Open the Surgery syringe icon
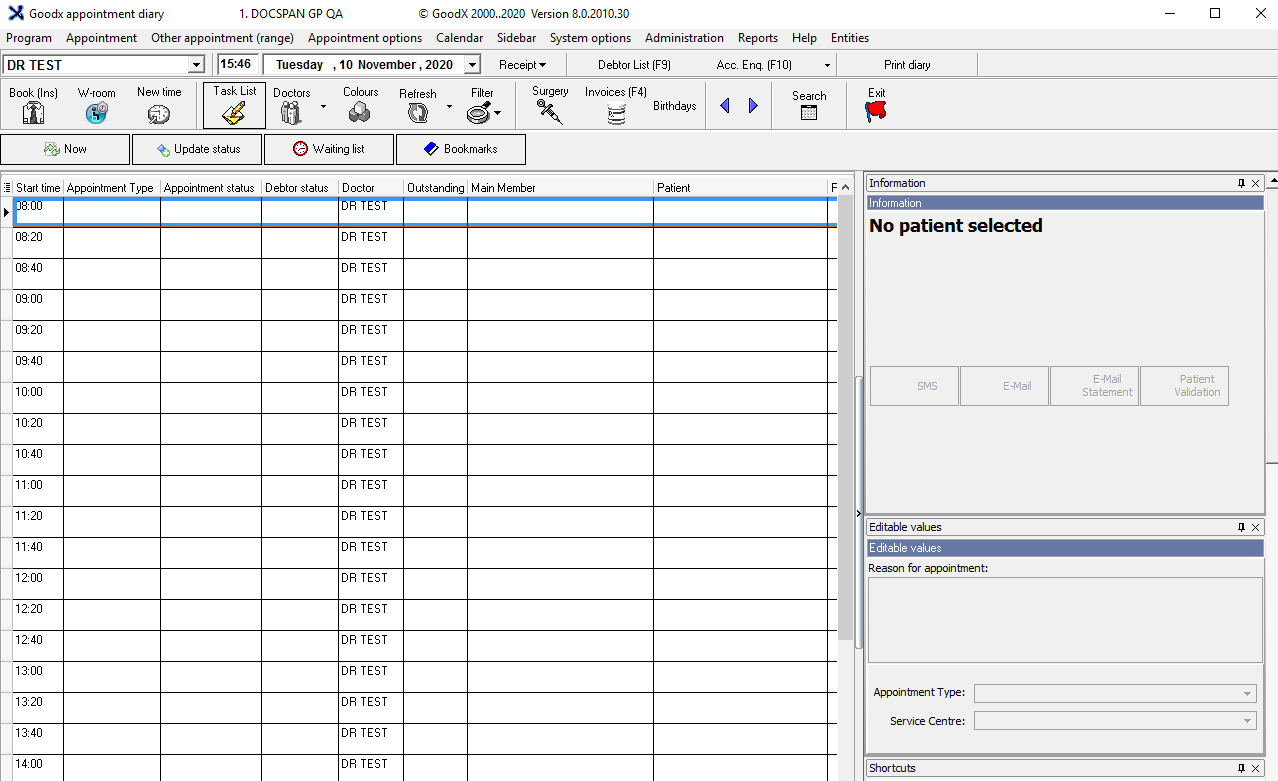This screenshot has width=1278, height=781. coord(549,112)
